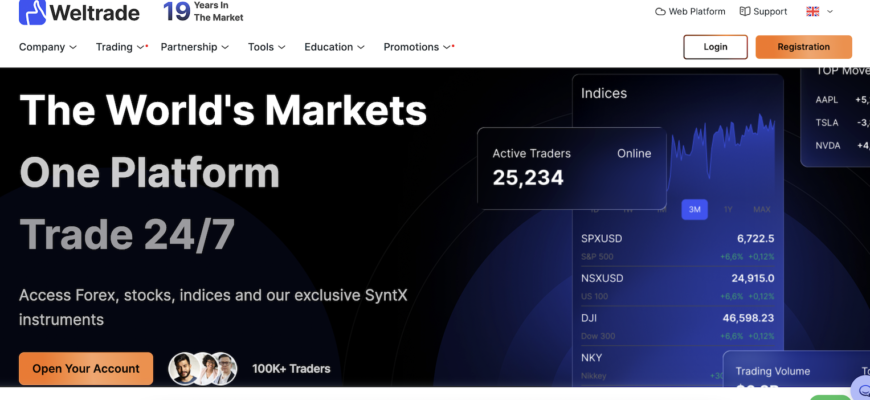This screenshot has height=400, width=870.
Task: Select the 3M chart range tab
Action: click(695, 209)
